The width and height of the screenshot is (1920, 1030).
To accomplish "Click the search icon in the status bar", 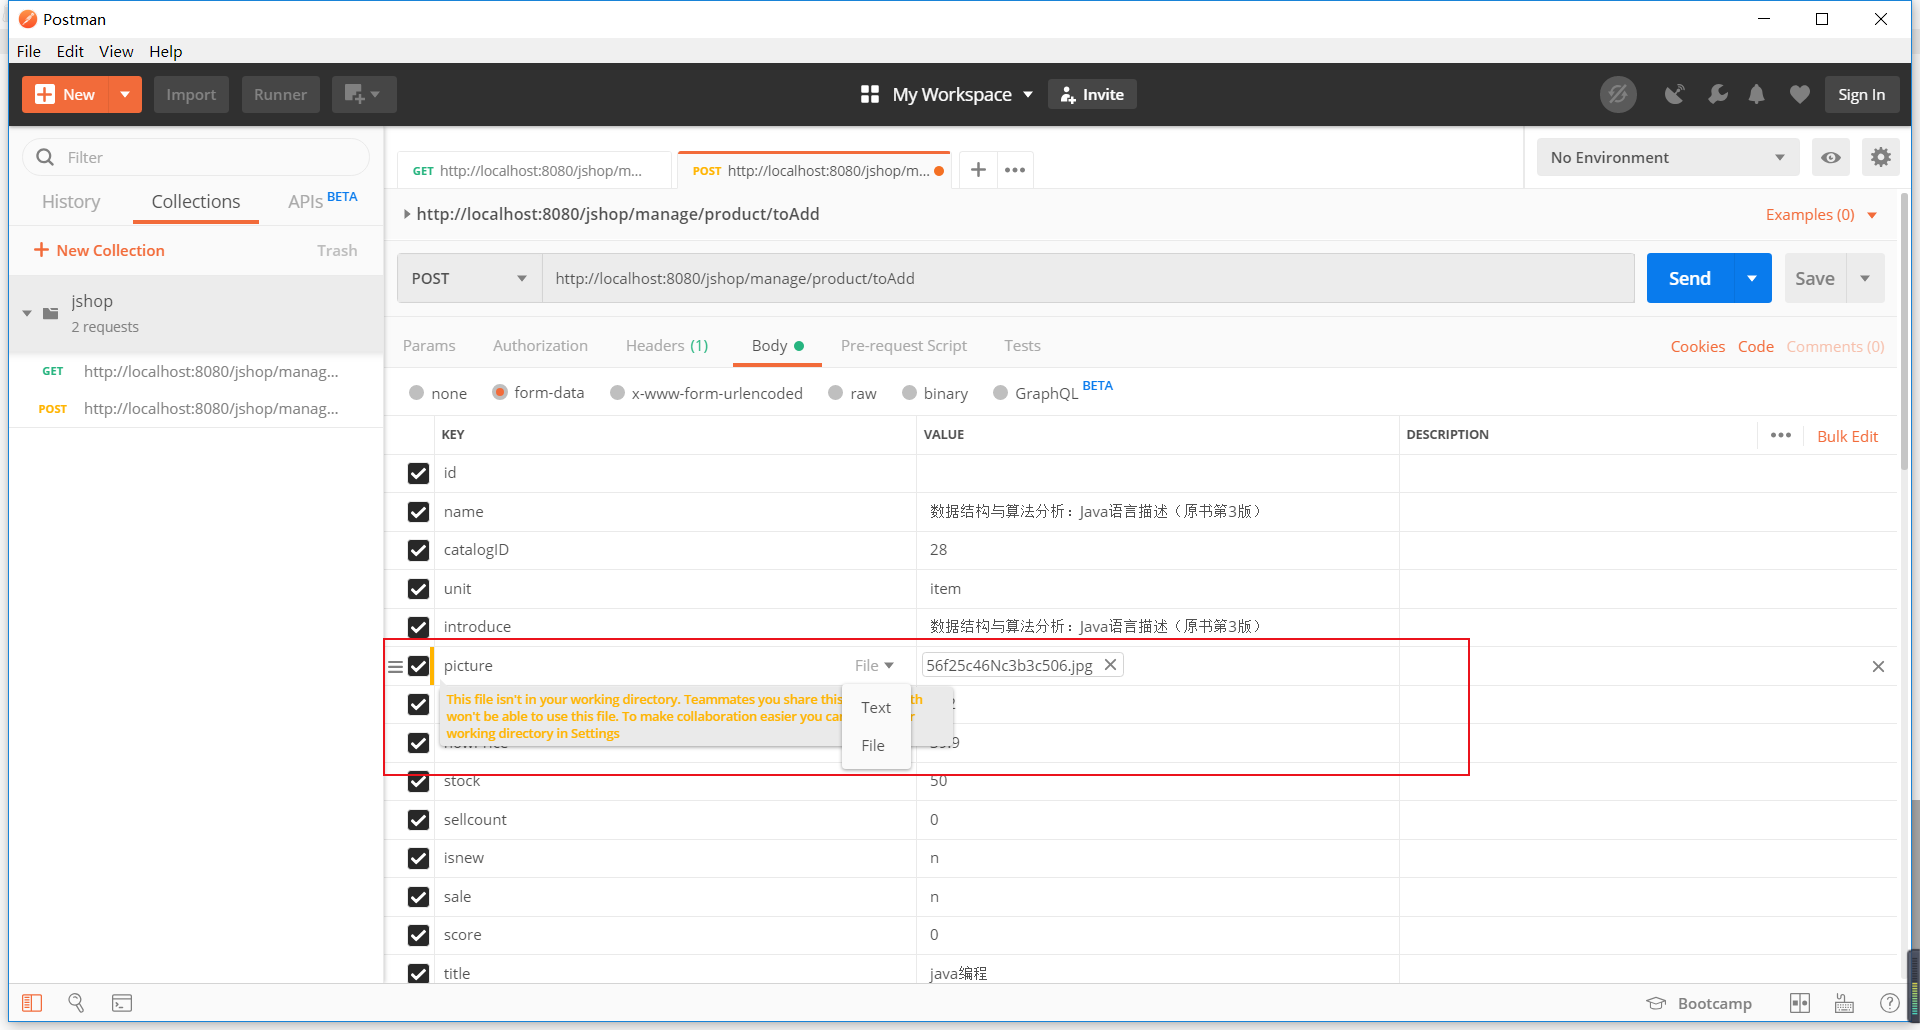I will tap(76, 1003).
